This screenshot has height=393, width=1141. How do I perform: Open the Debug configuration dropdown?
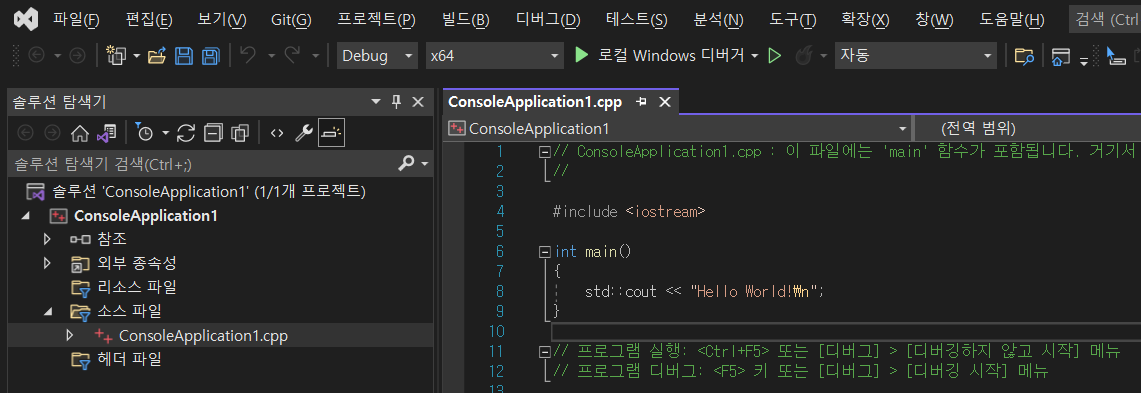point(377,55)
